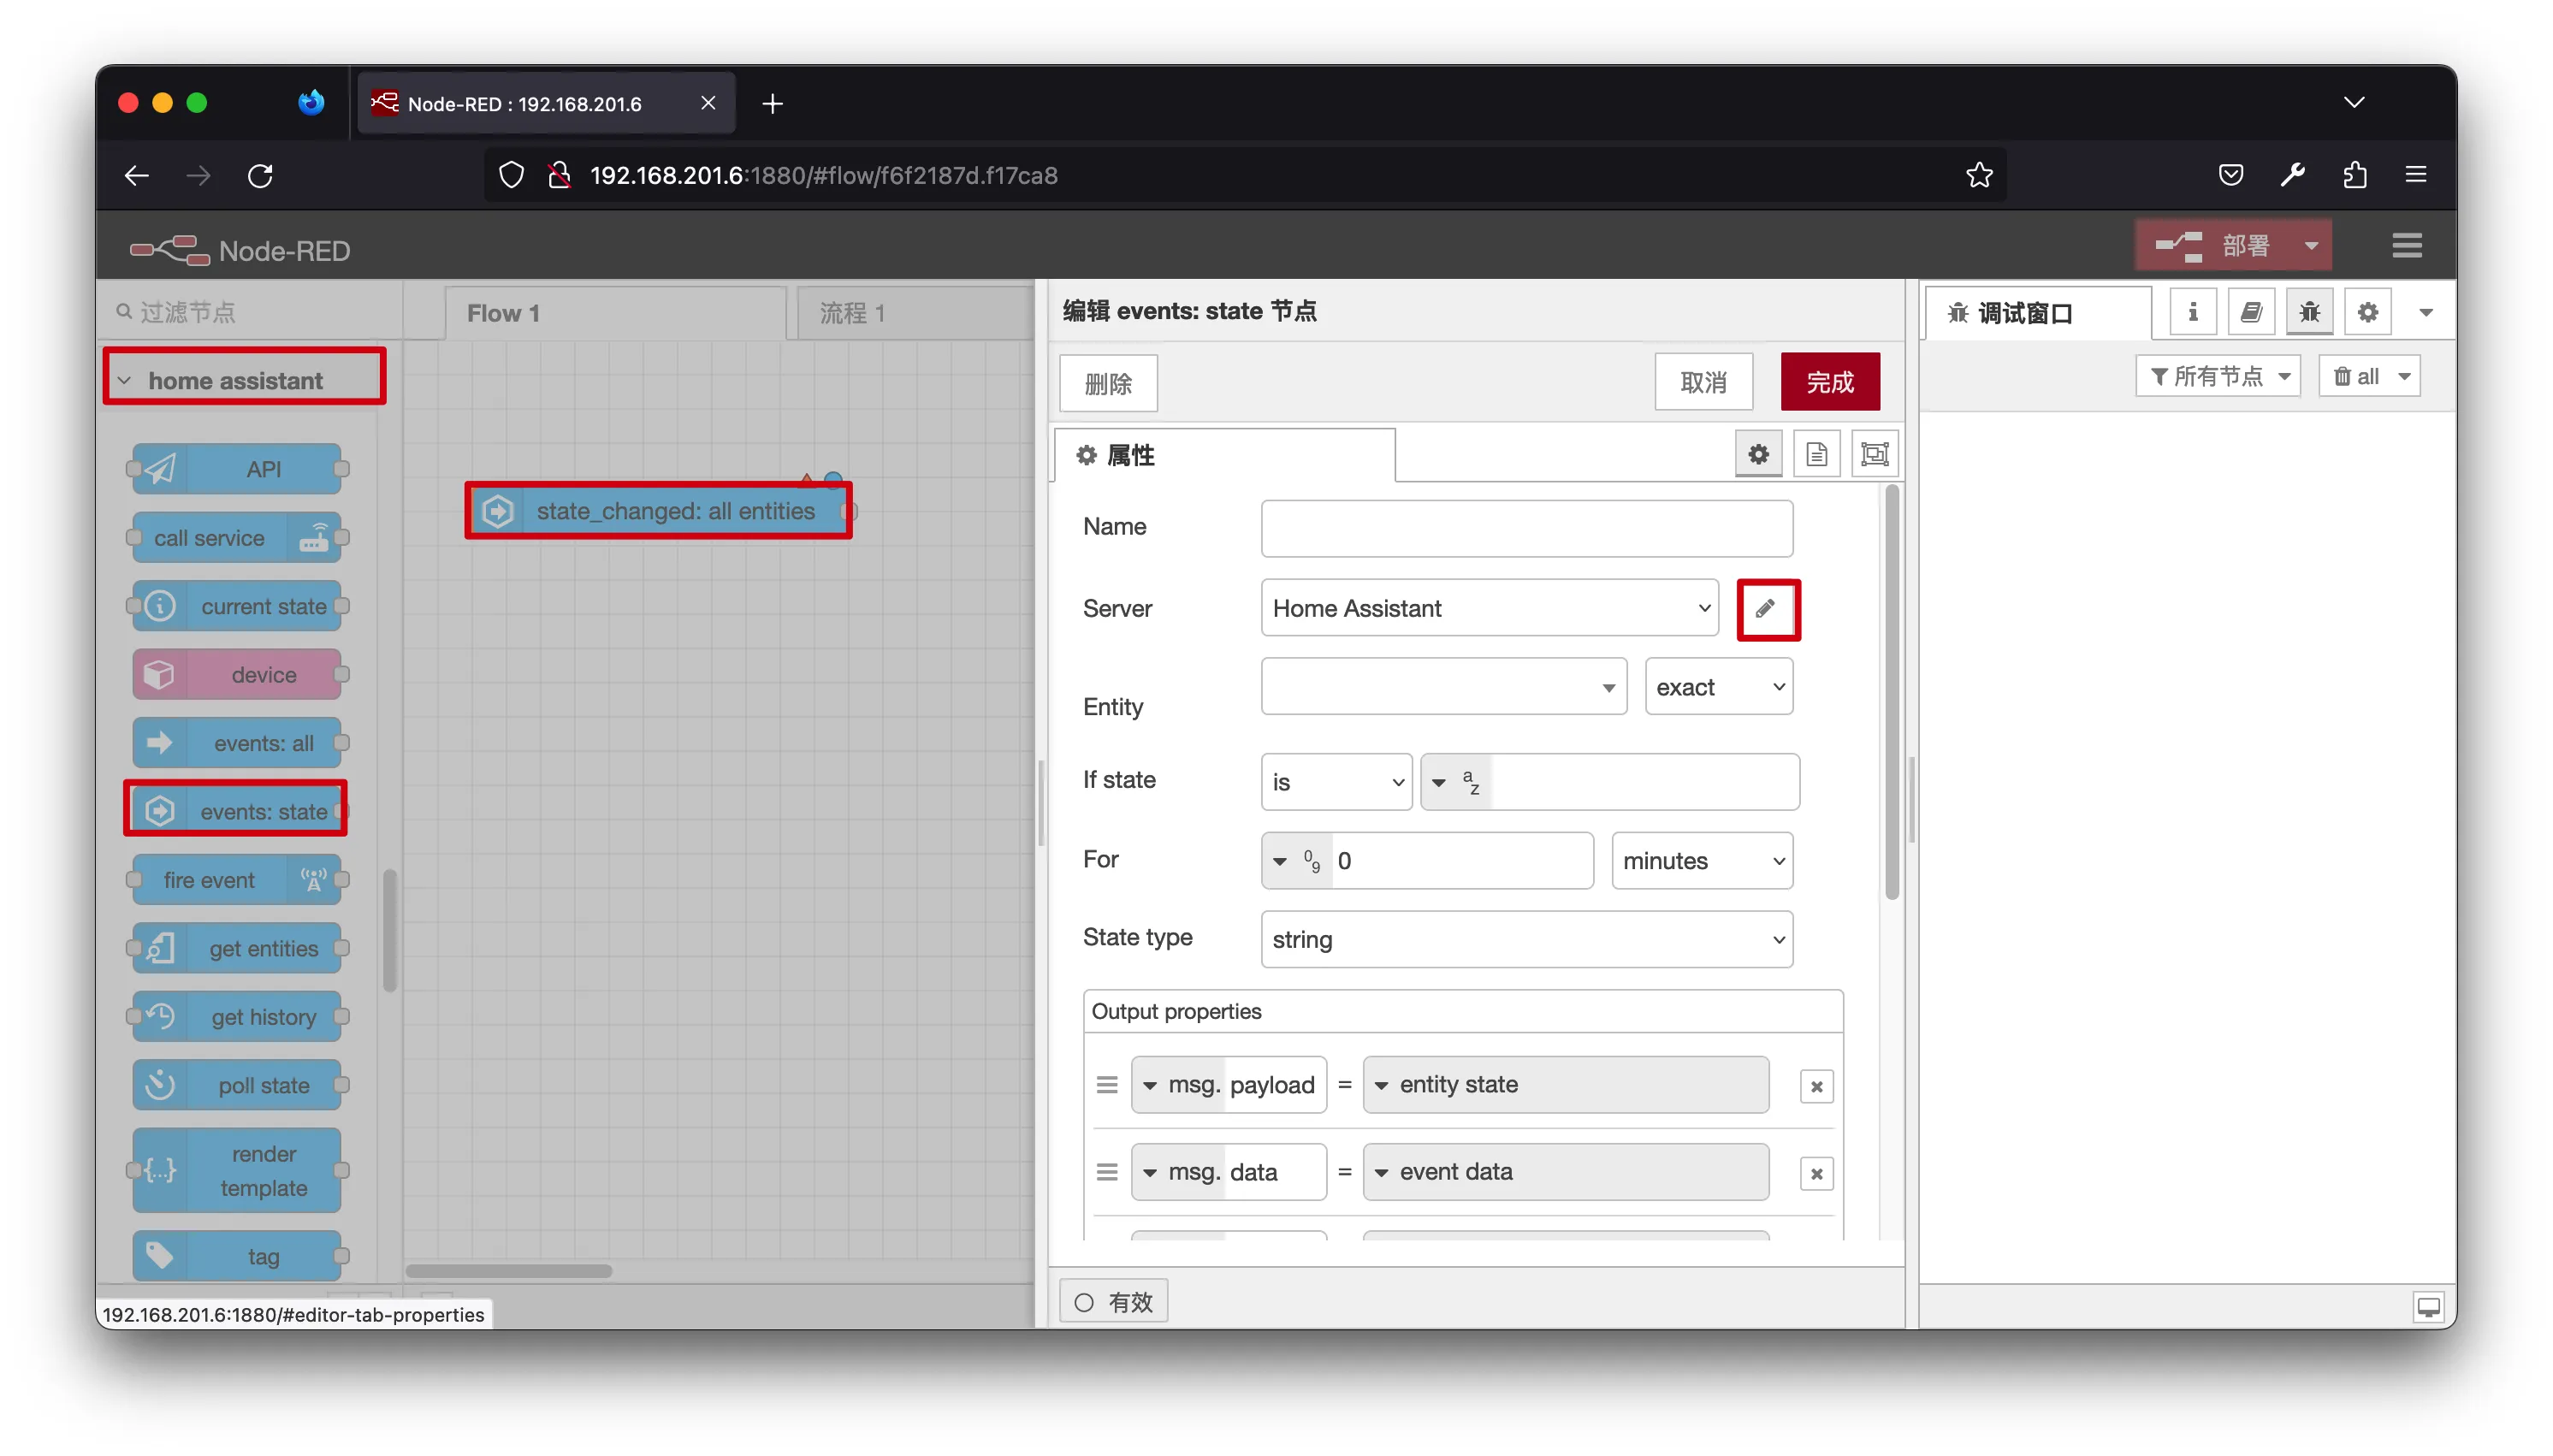Show the debug bug sidebar icon
Screen dimensions: 2553x1456
pyautogui.click(x=2308, y=312)
